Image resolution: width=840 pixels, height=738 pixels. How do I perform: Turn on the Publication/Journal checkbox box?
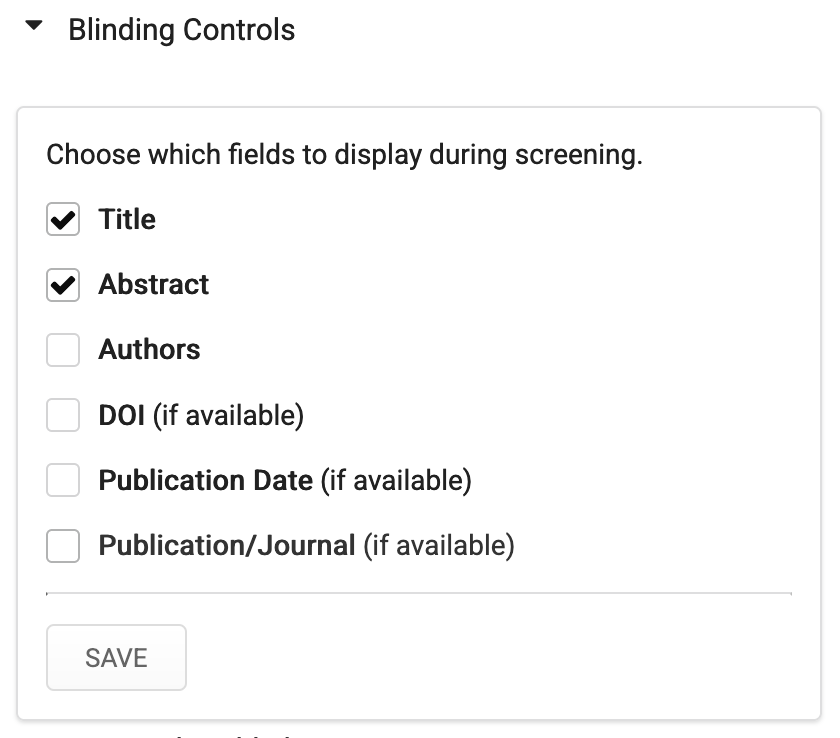[63, 546]
